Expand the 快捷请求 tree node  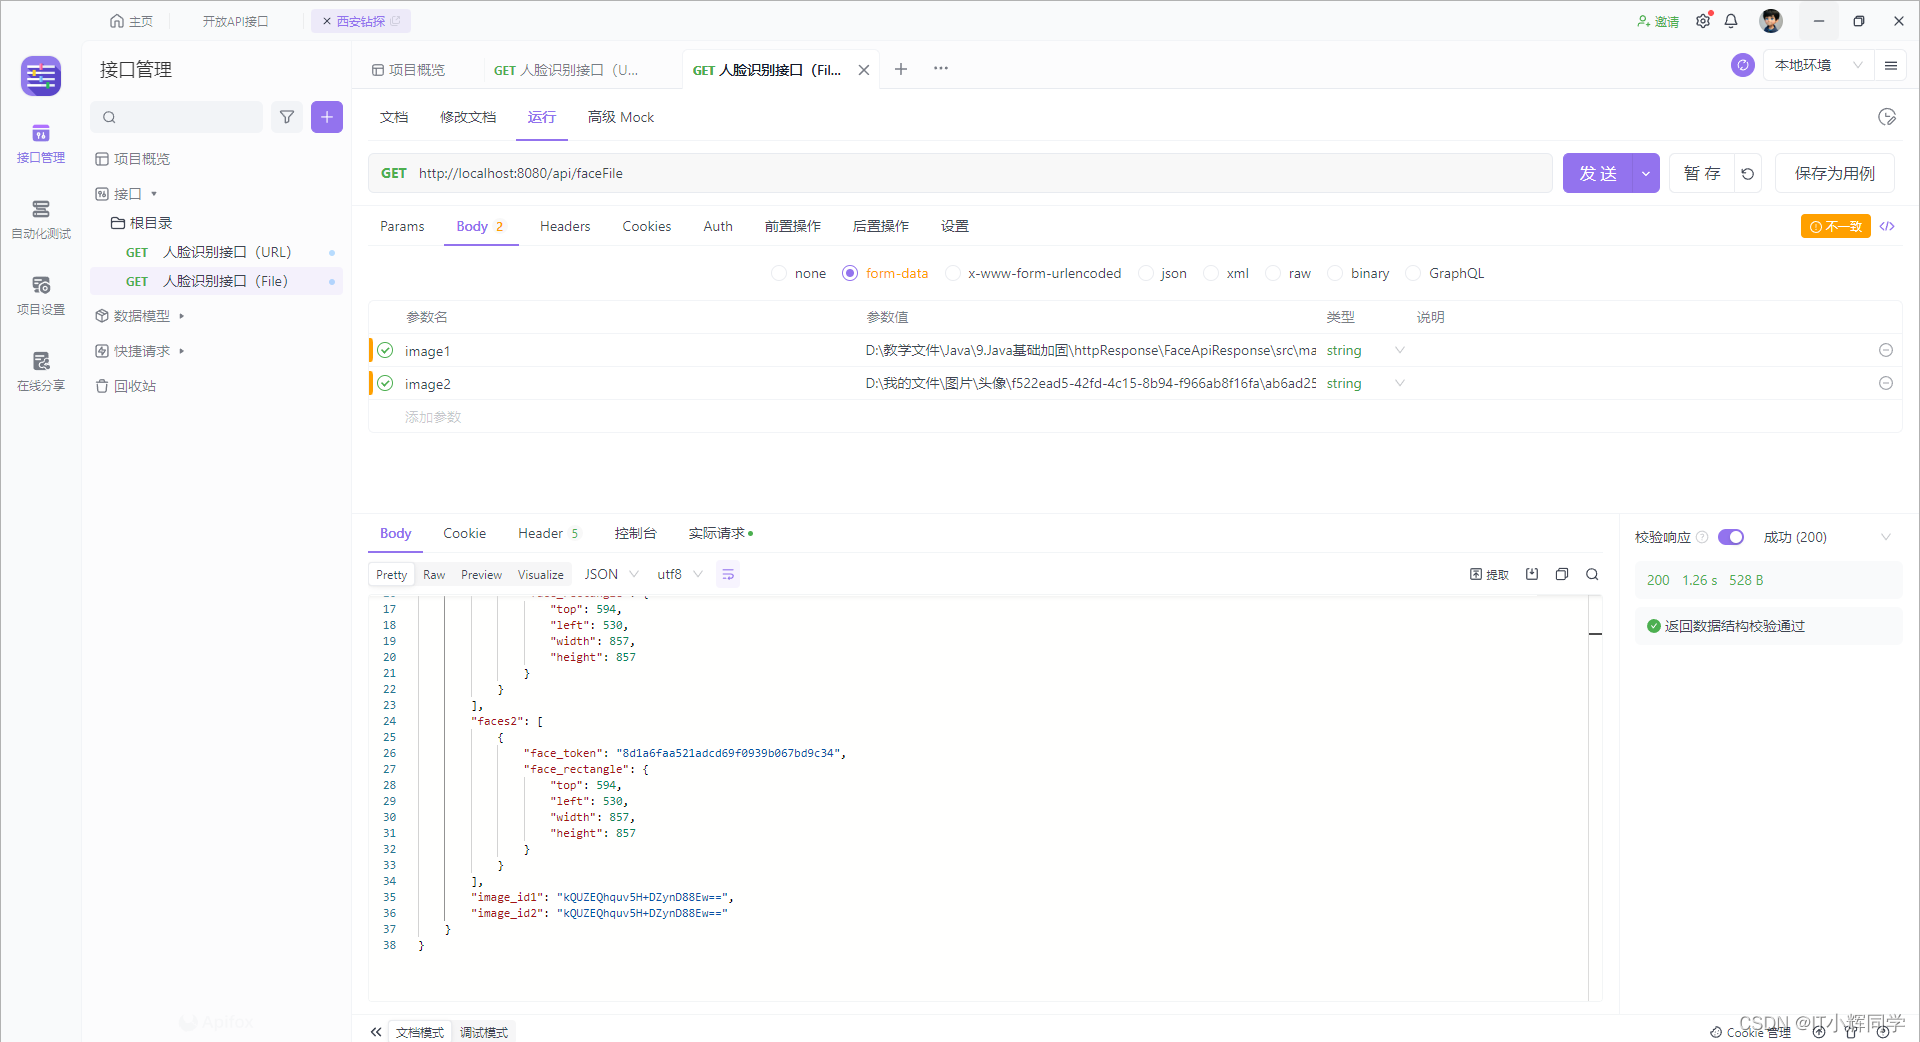point(181,351)
